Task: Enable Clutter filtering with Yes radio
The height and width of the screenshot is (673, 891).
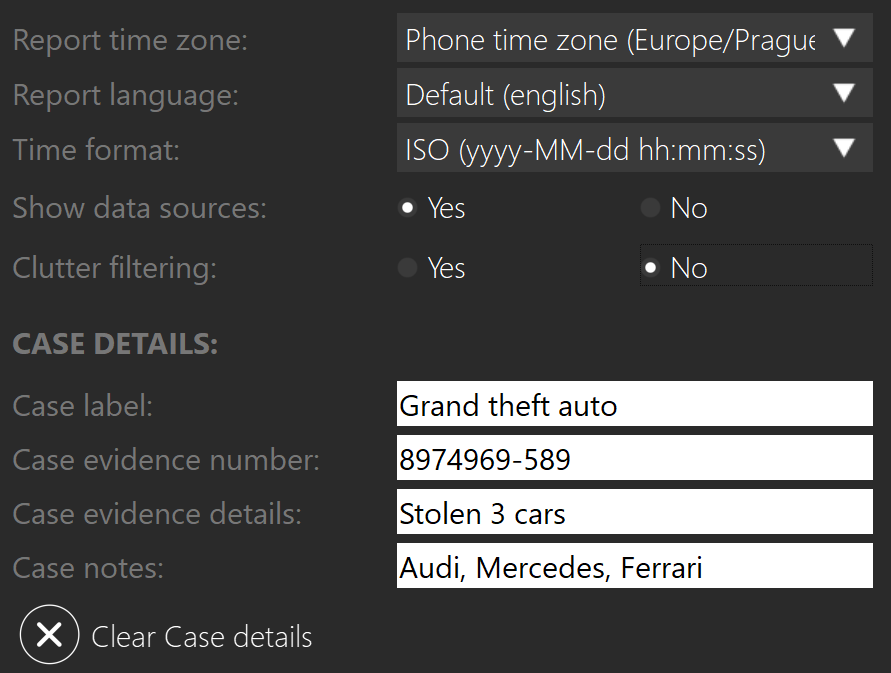Action: [407, 267]
